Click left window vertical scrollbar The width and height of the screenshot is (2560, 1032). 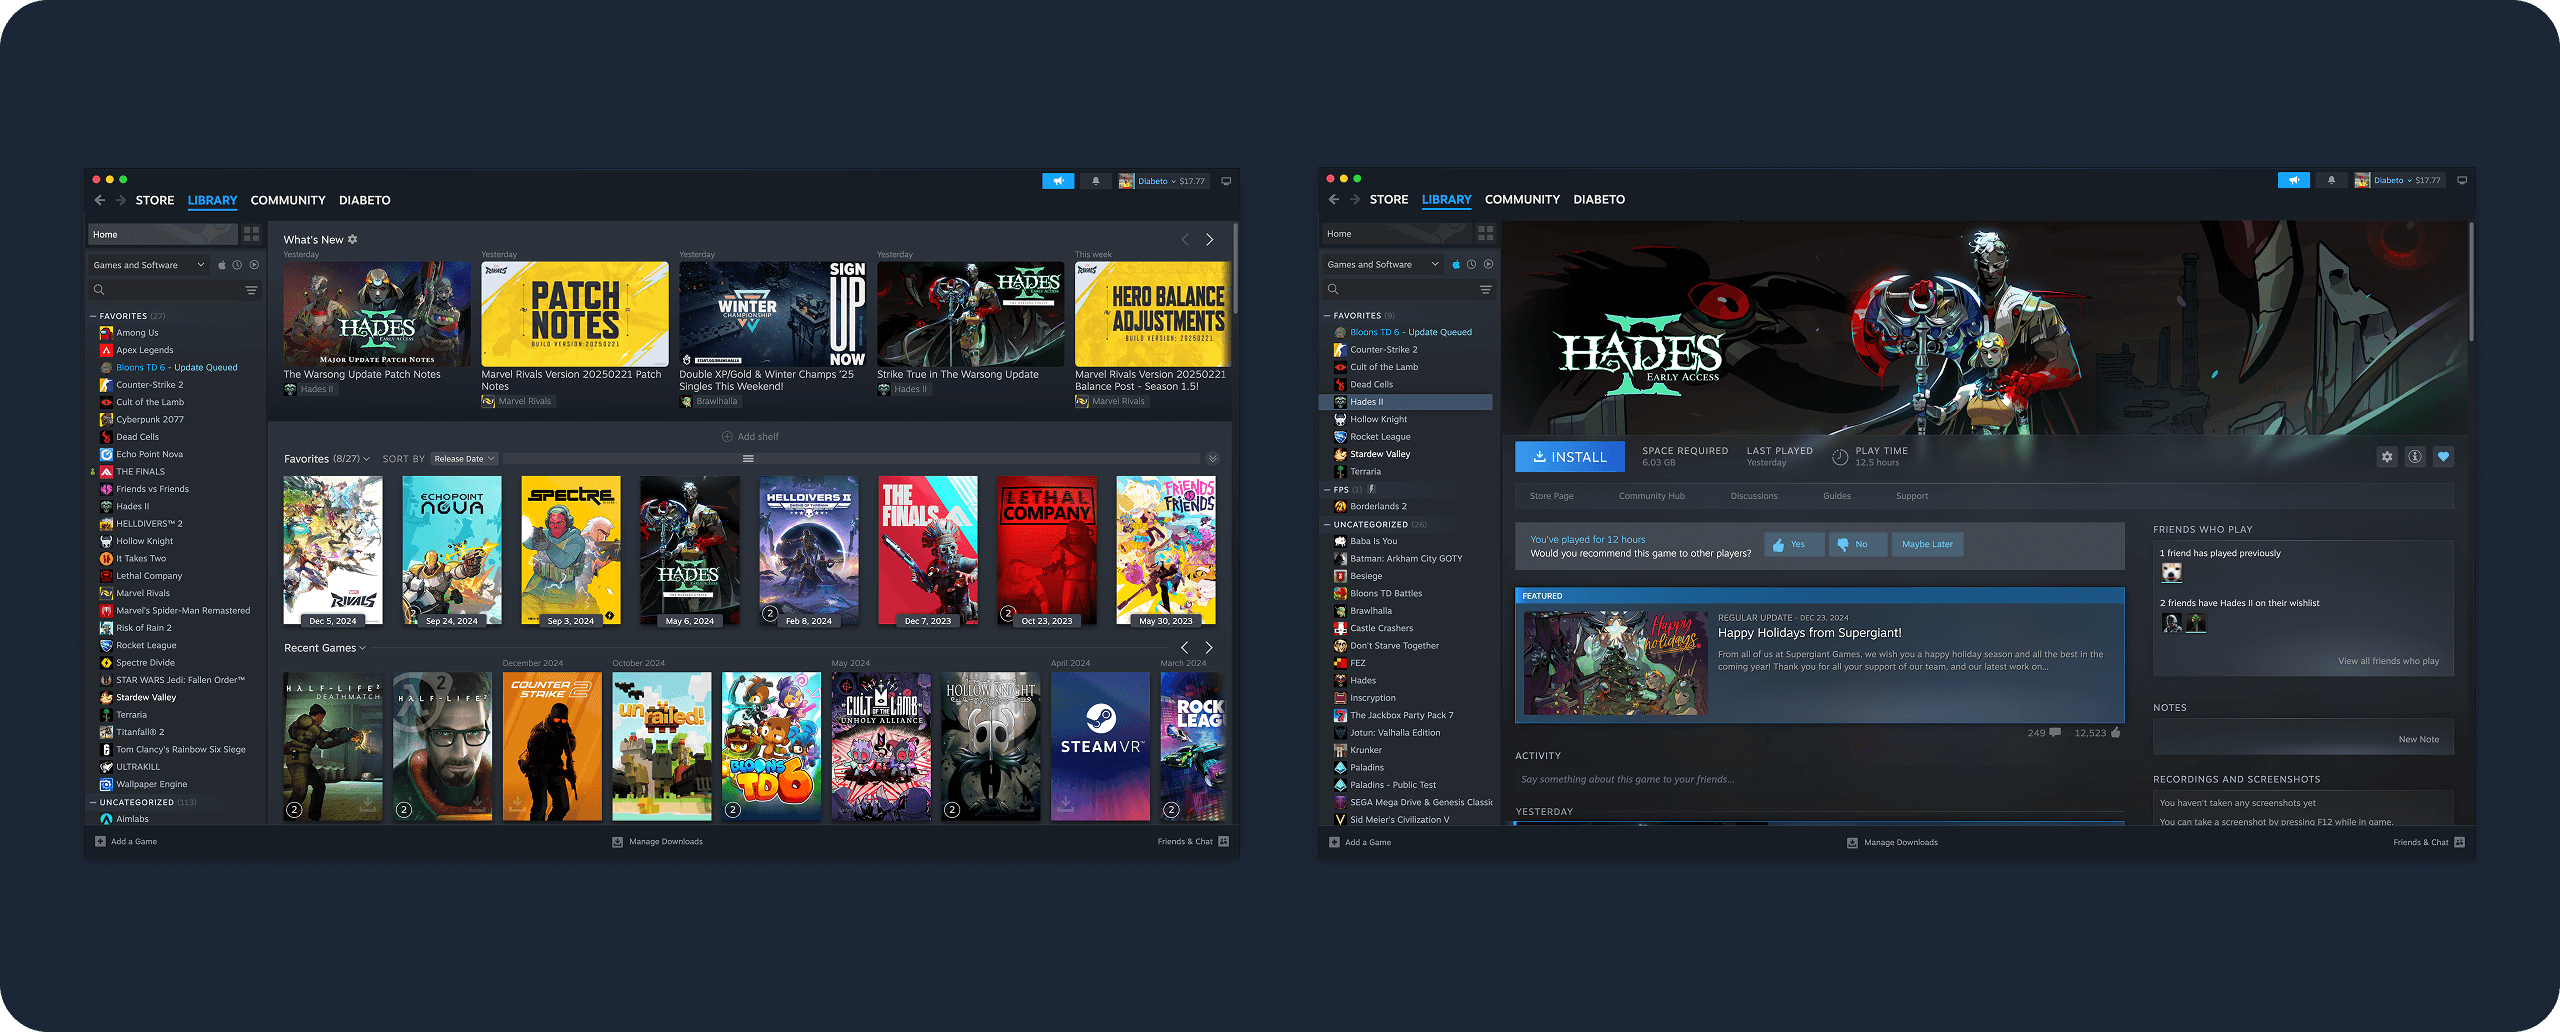[x=1236, y=268]
